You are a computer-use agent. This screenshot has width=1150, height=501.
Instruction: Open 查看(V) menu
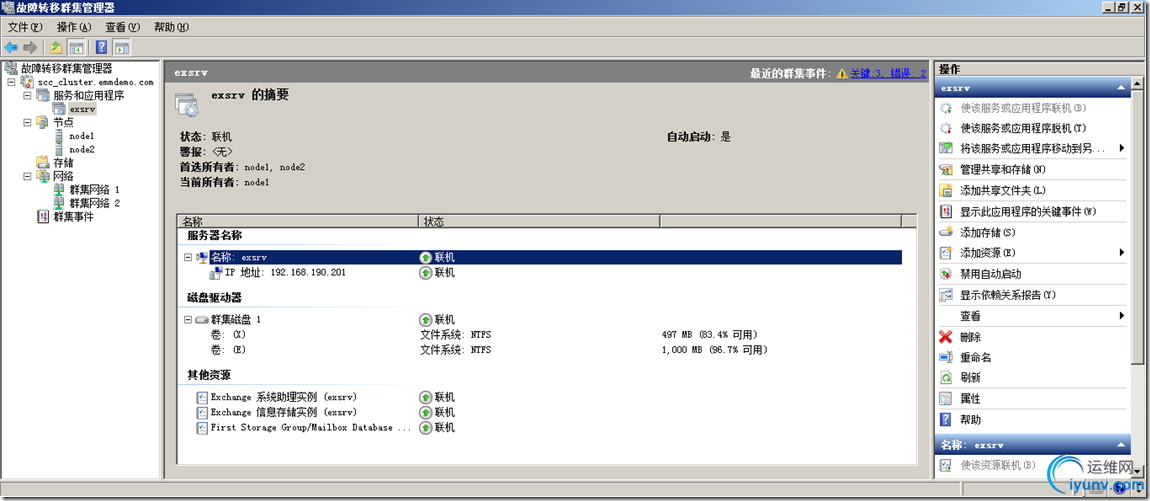click(x=122, y=27)
